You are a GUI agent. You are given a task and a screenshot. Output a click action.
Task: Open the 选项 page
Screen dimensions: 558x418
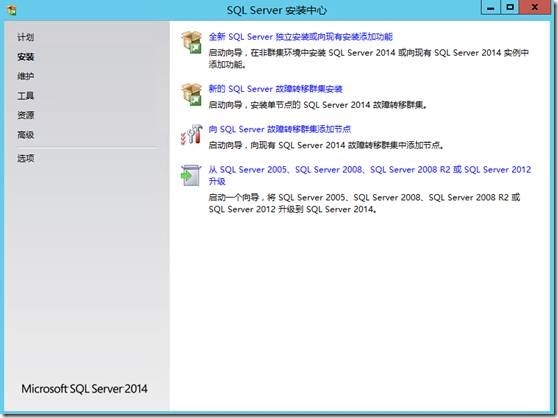point(26,158)
